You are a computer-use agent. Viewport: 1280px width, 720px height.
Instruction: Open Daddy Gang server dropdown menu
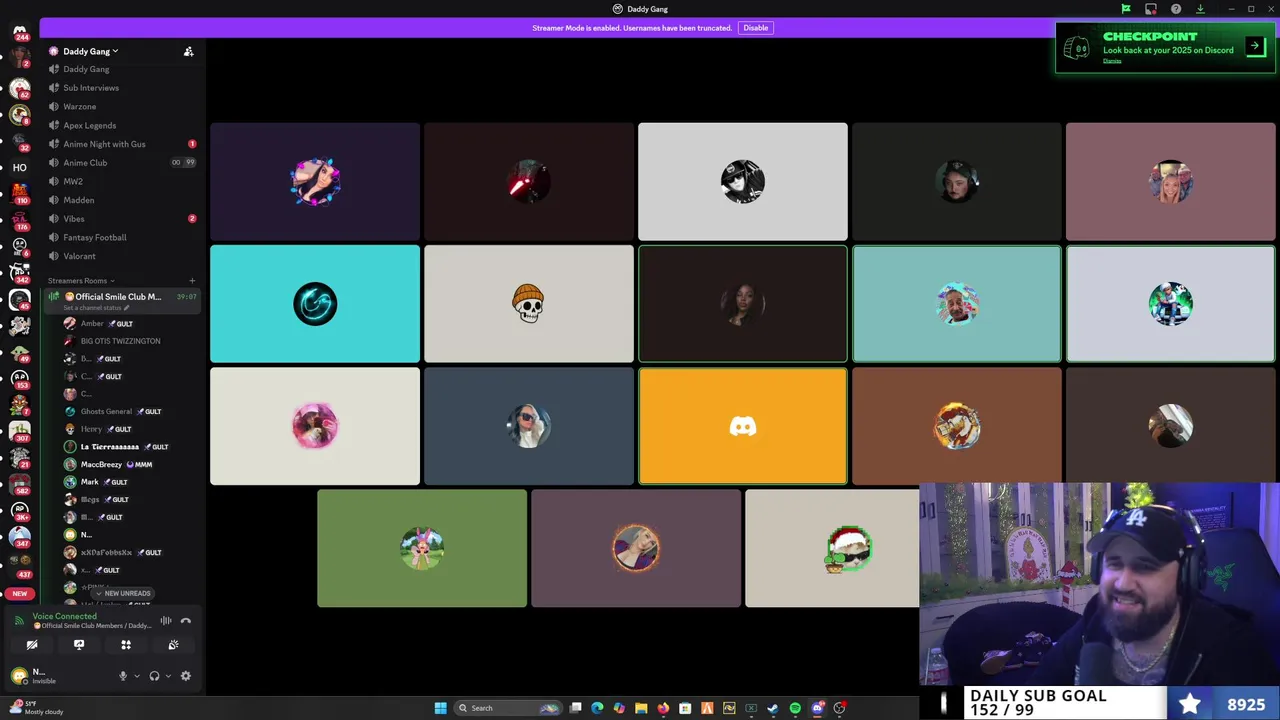[90, 51]
